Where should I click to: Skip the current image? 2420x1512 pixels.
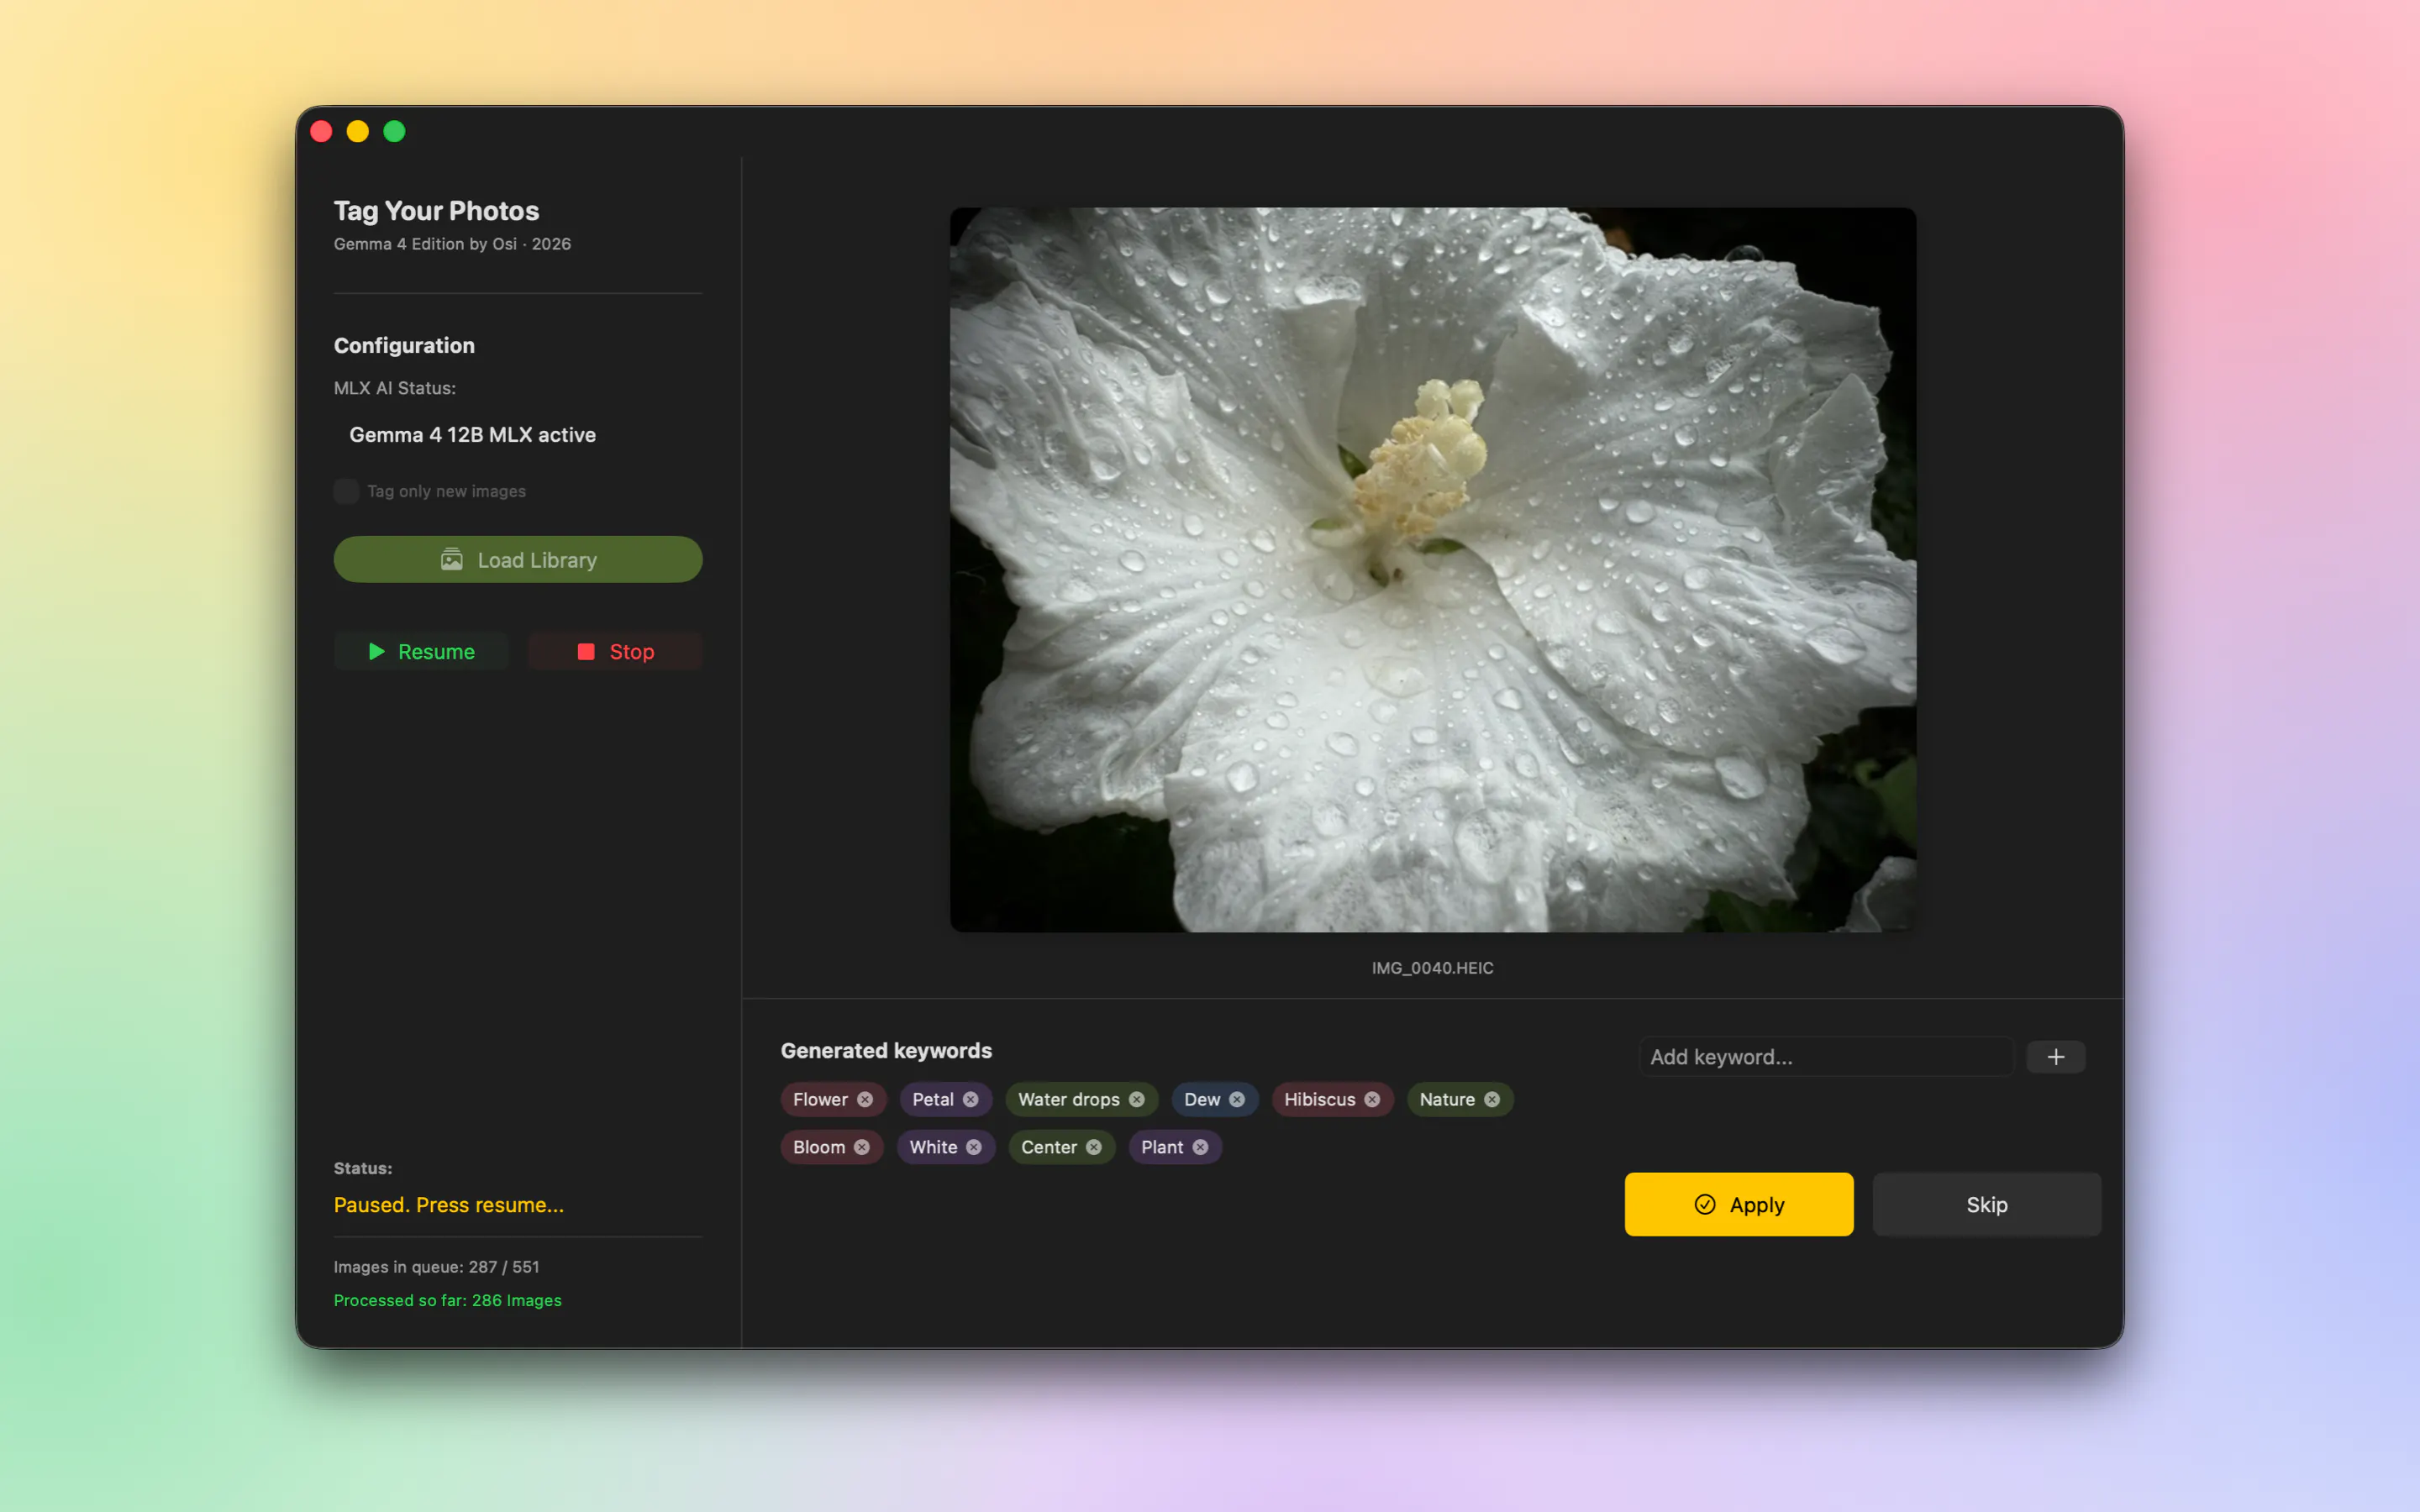1986,1204
